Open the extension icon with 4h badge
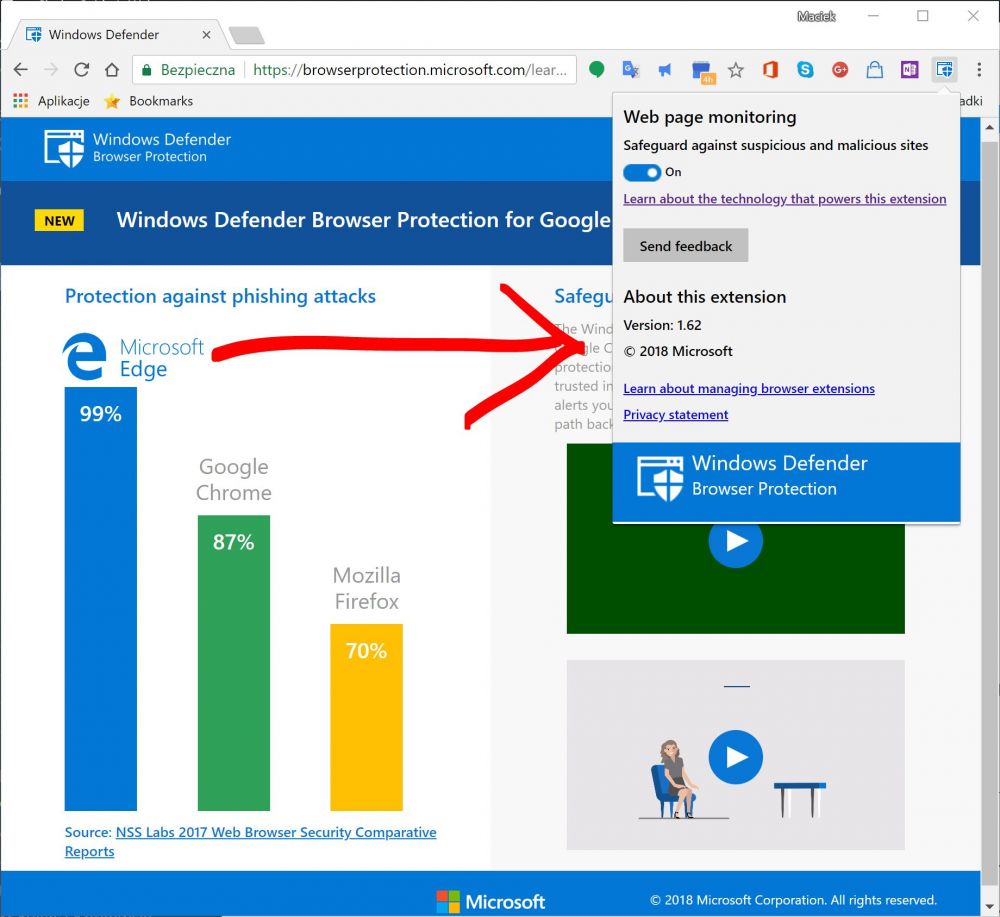Viewport: 1000px width, 917px height. pyautogui.click(x=702, y=71)
